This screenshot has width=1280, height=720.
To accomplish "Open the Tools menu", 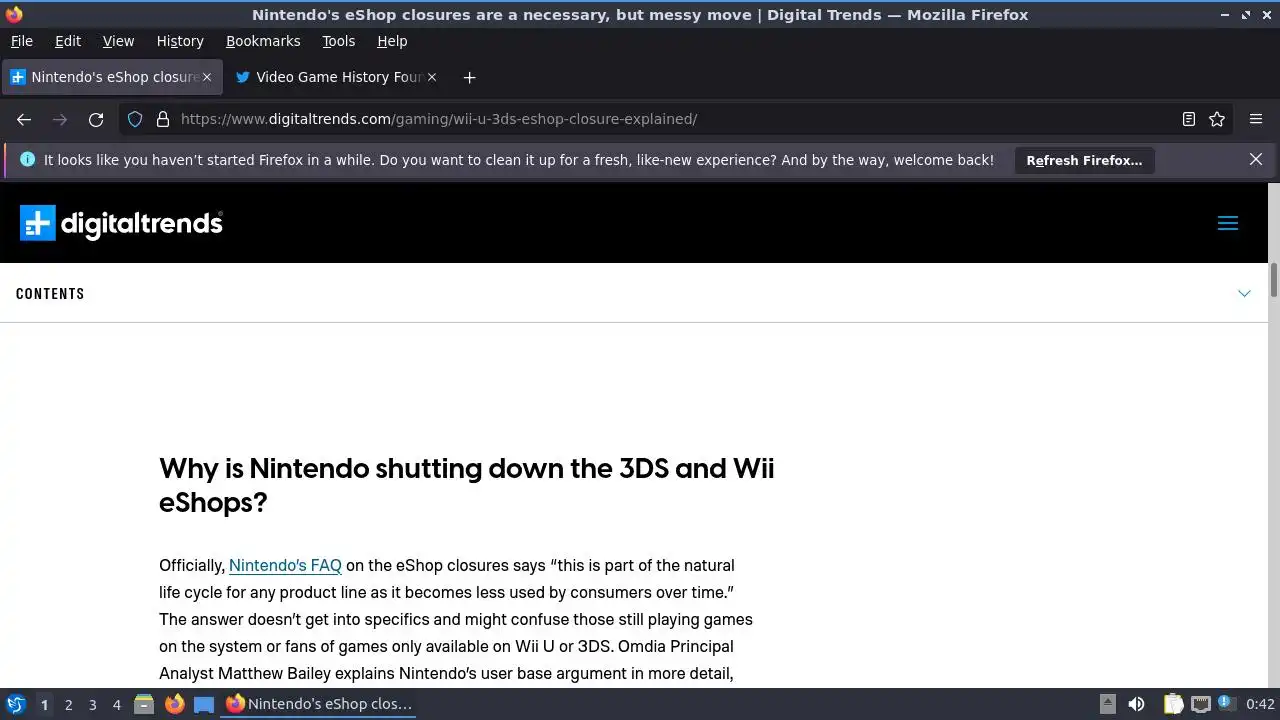I will click(x=338, y=41).
